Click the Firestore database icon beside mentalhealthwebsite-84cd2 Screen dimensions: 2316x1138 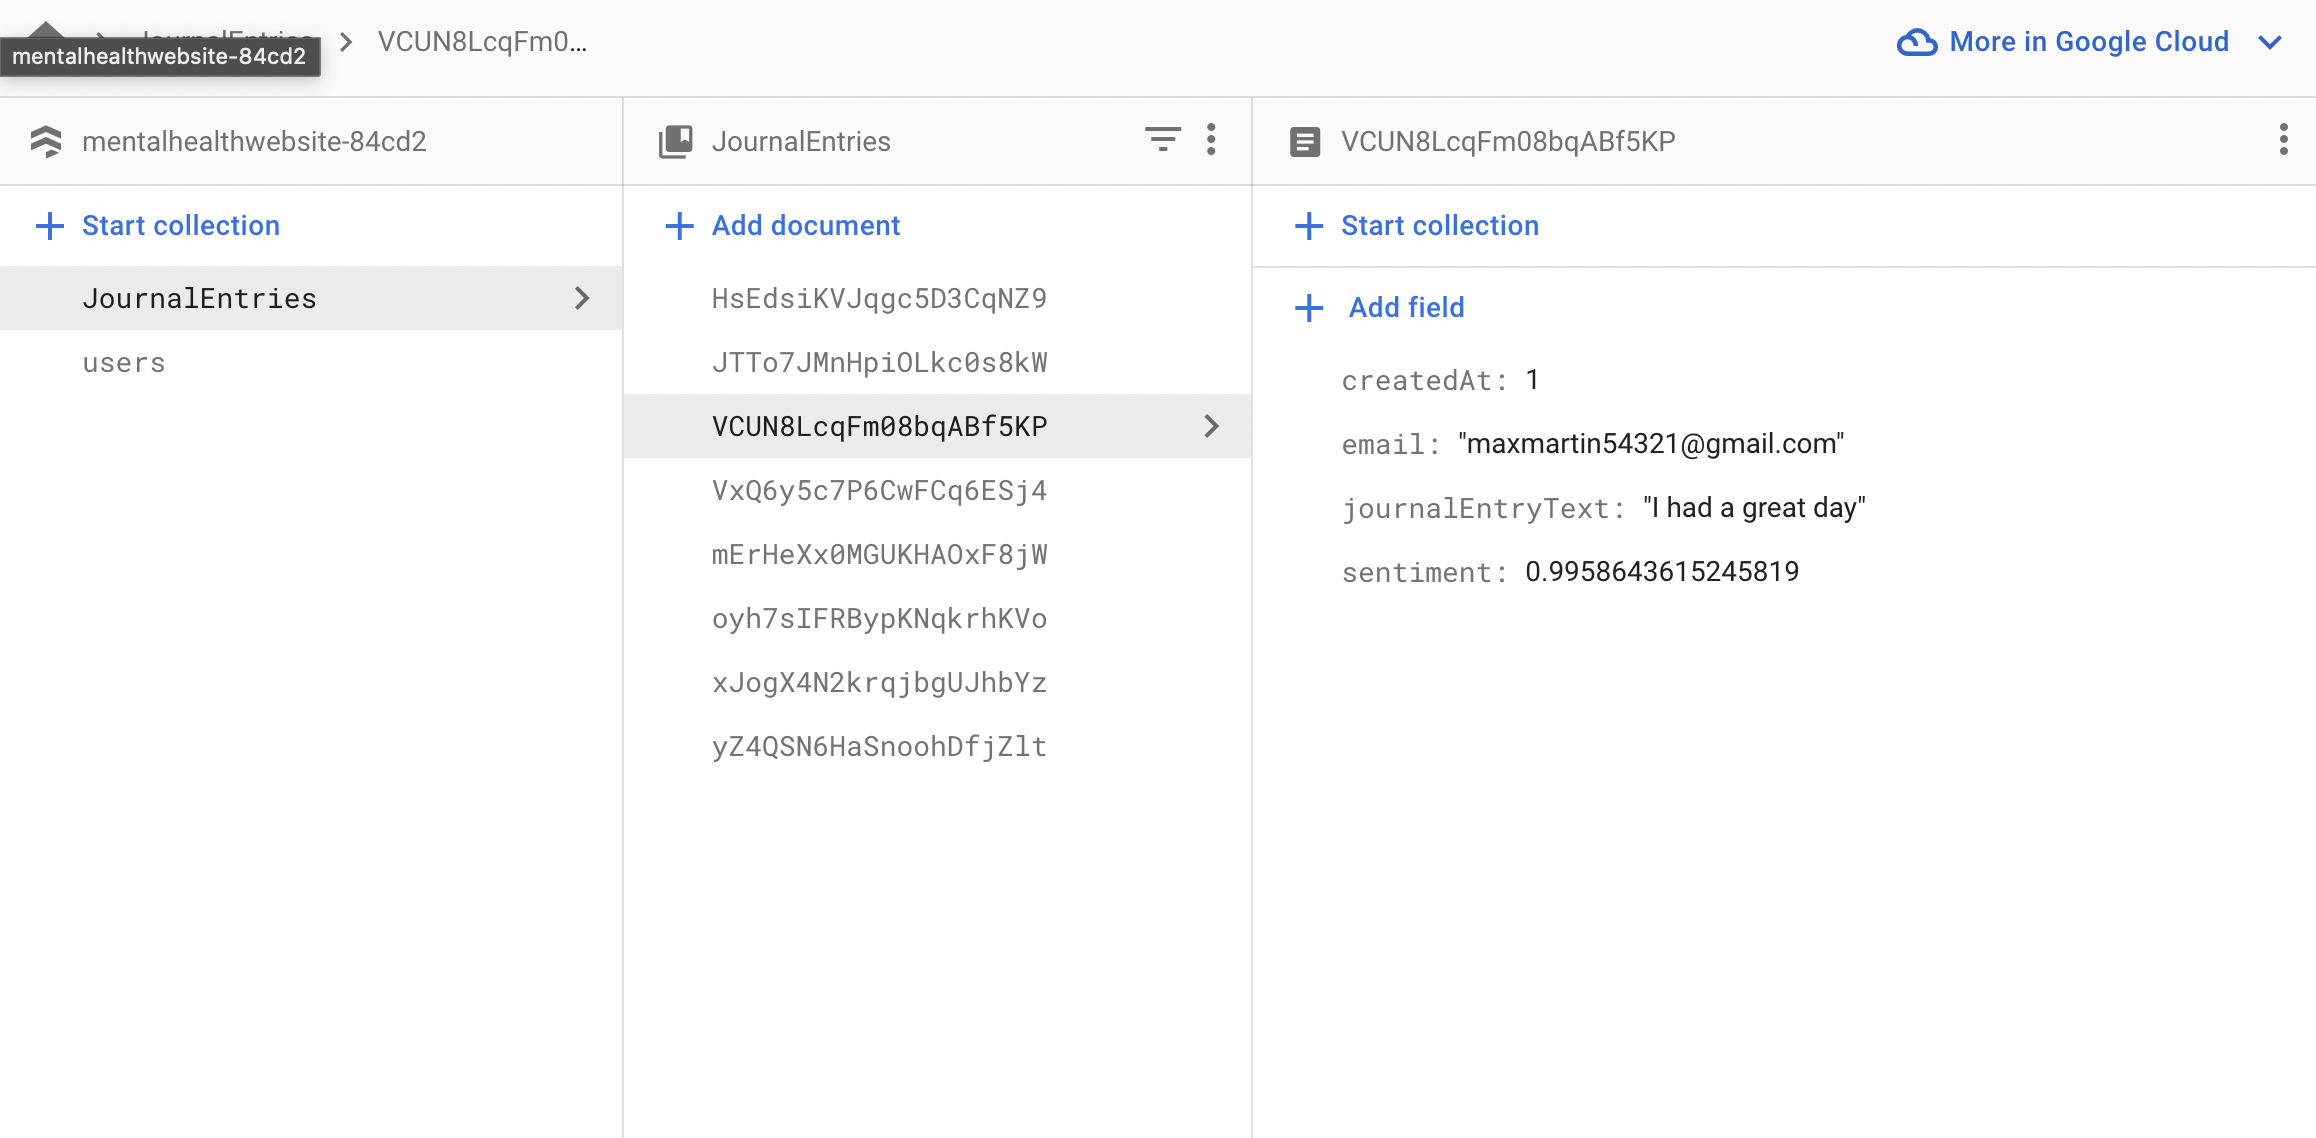46,141
